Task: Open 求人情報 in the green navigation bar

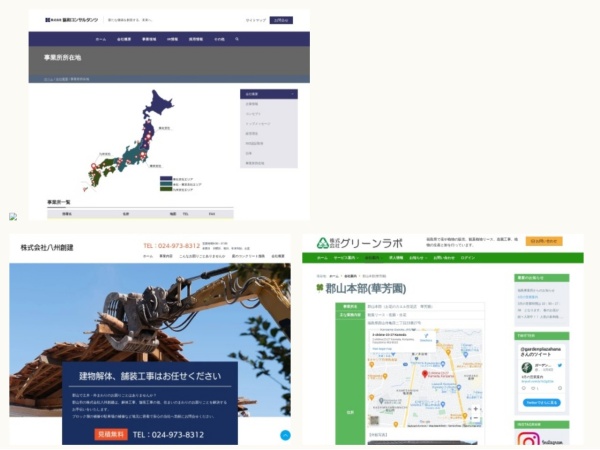Action: point(396,258)
